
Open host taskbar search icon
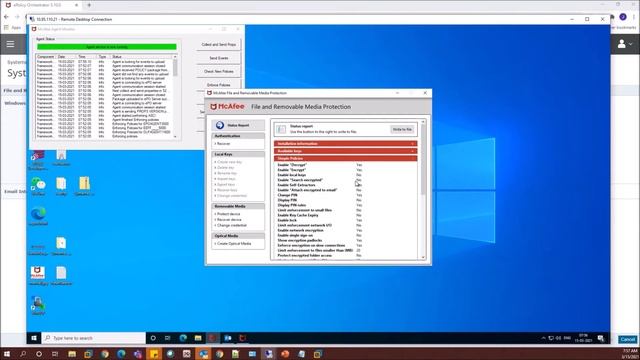click(x=23, y=354)
